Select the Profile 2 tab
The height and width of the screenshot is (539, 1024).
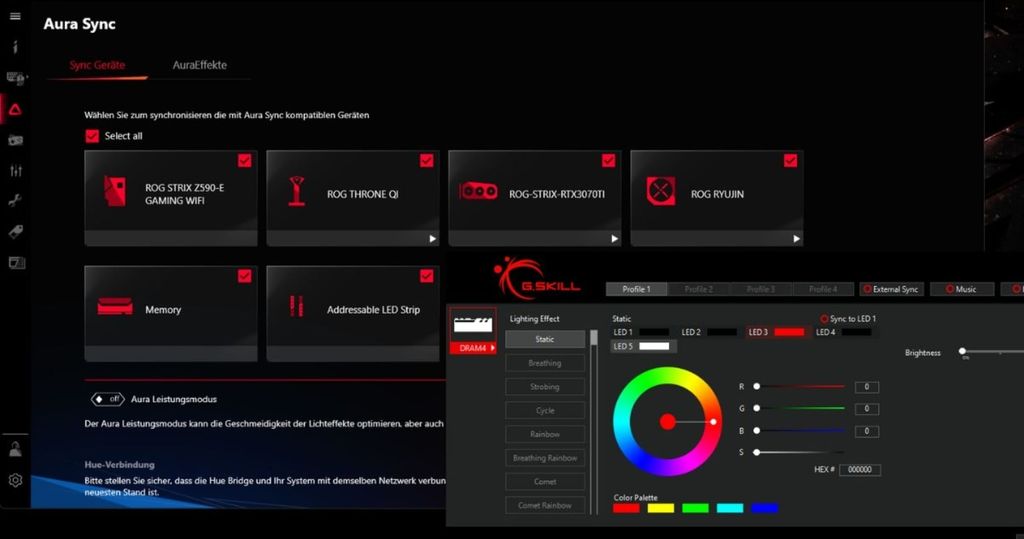tap(699, 289)
